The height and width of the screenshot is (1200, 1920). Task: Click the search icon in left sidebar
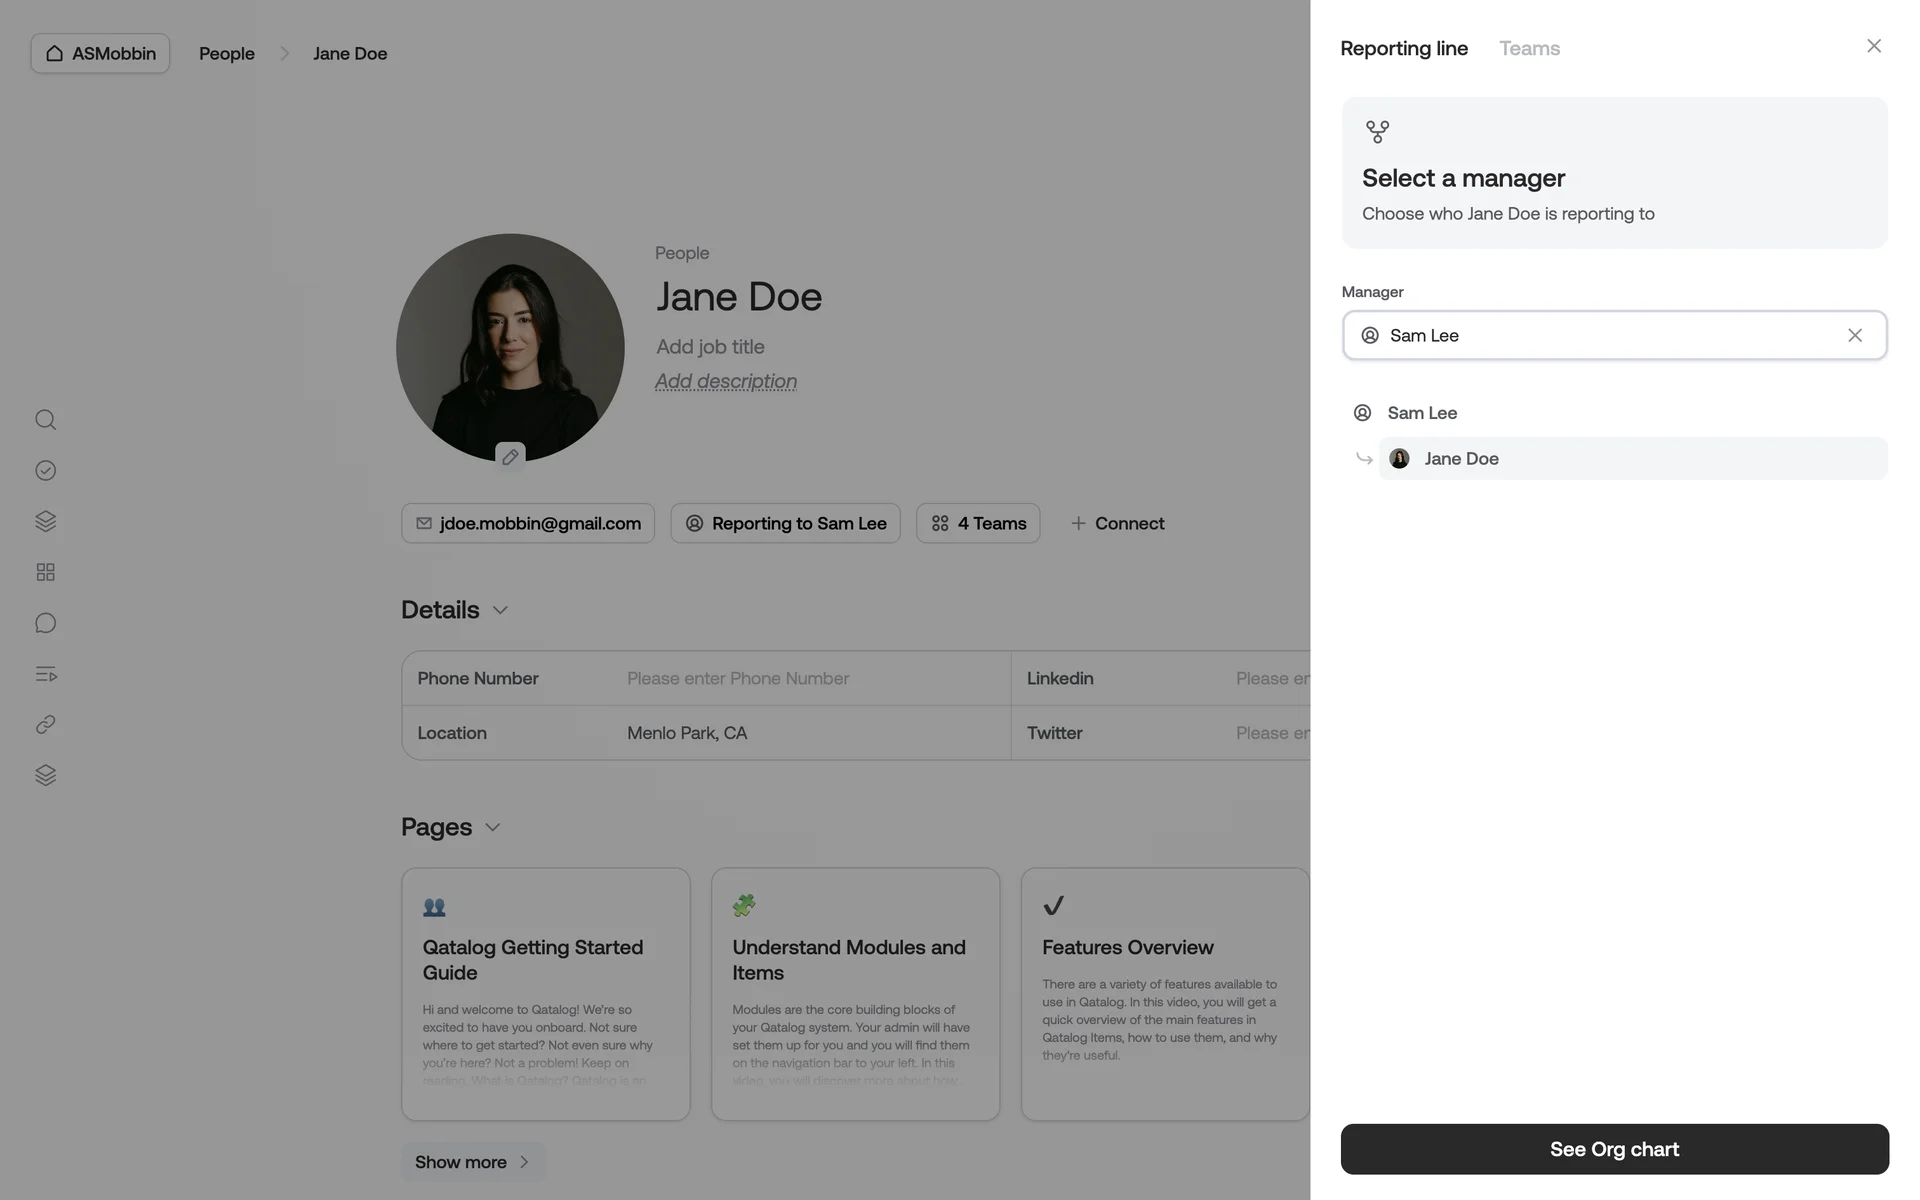45,420
